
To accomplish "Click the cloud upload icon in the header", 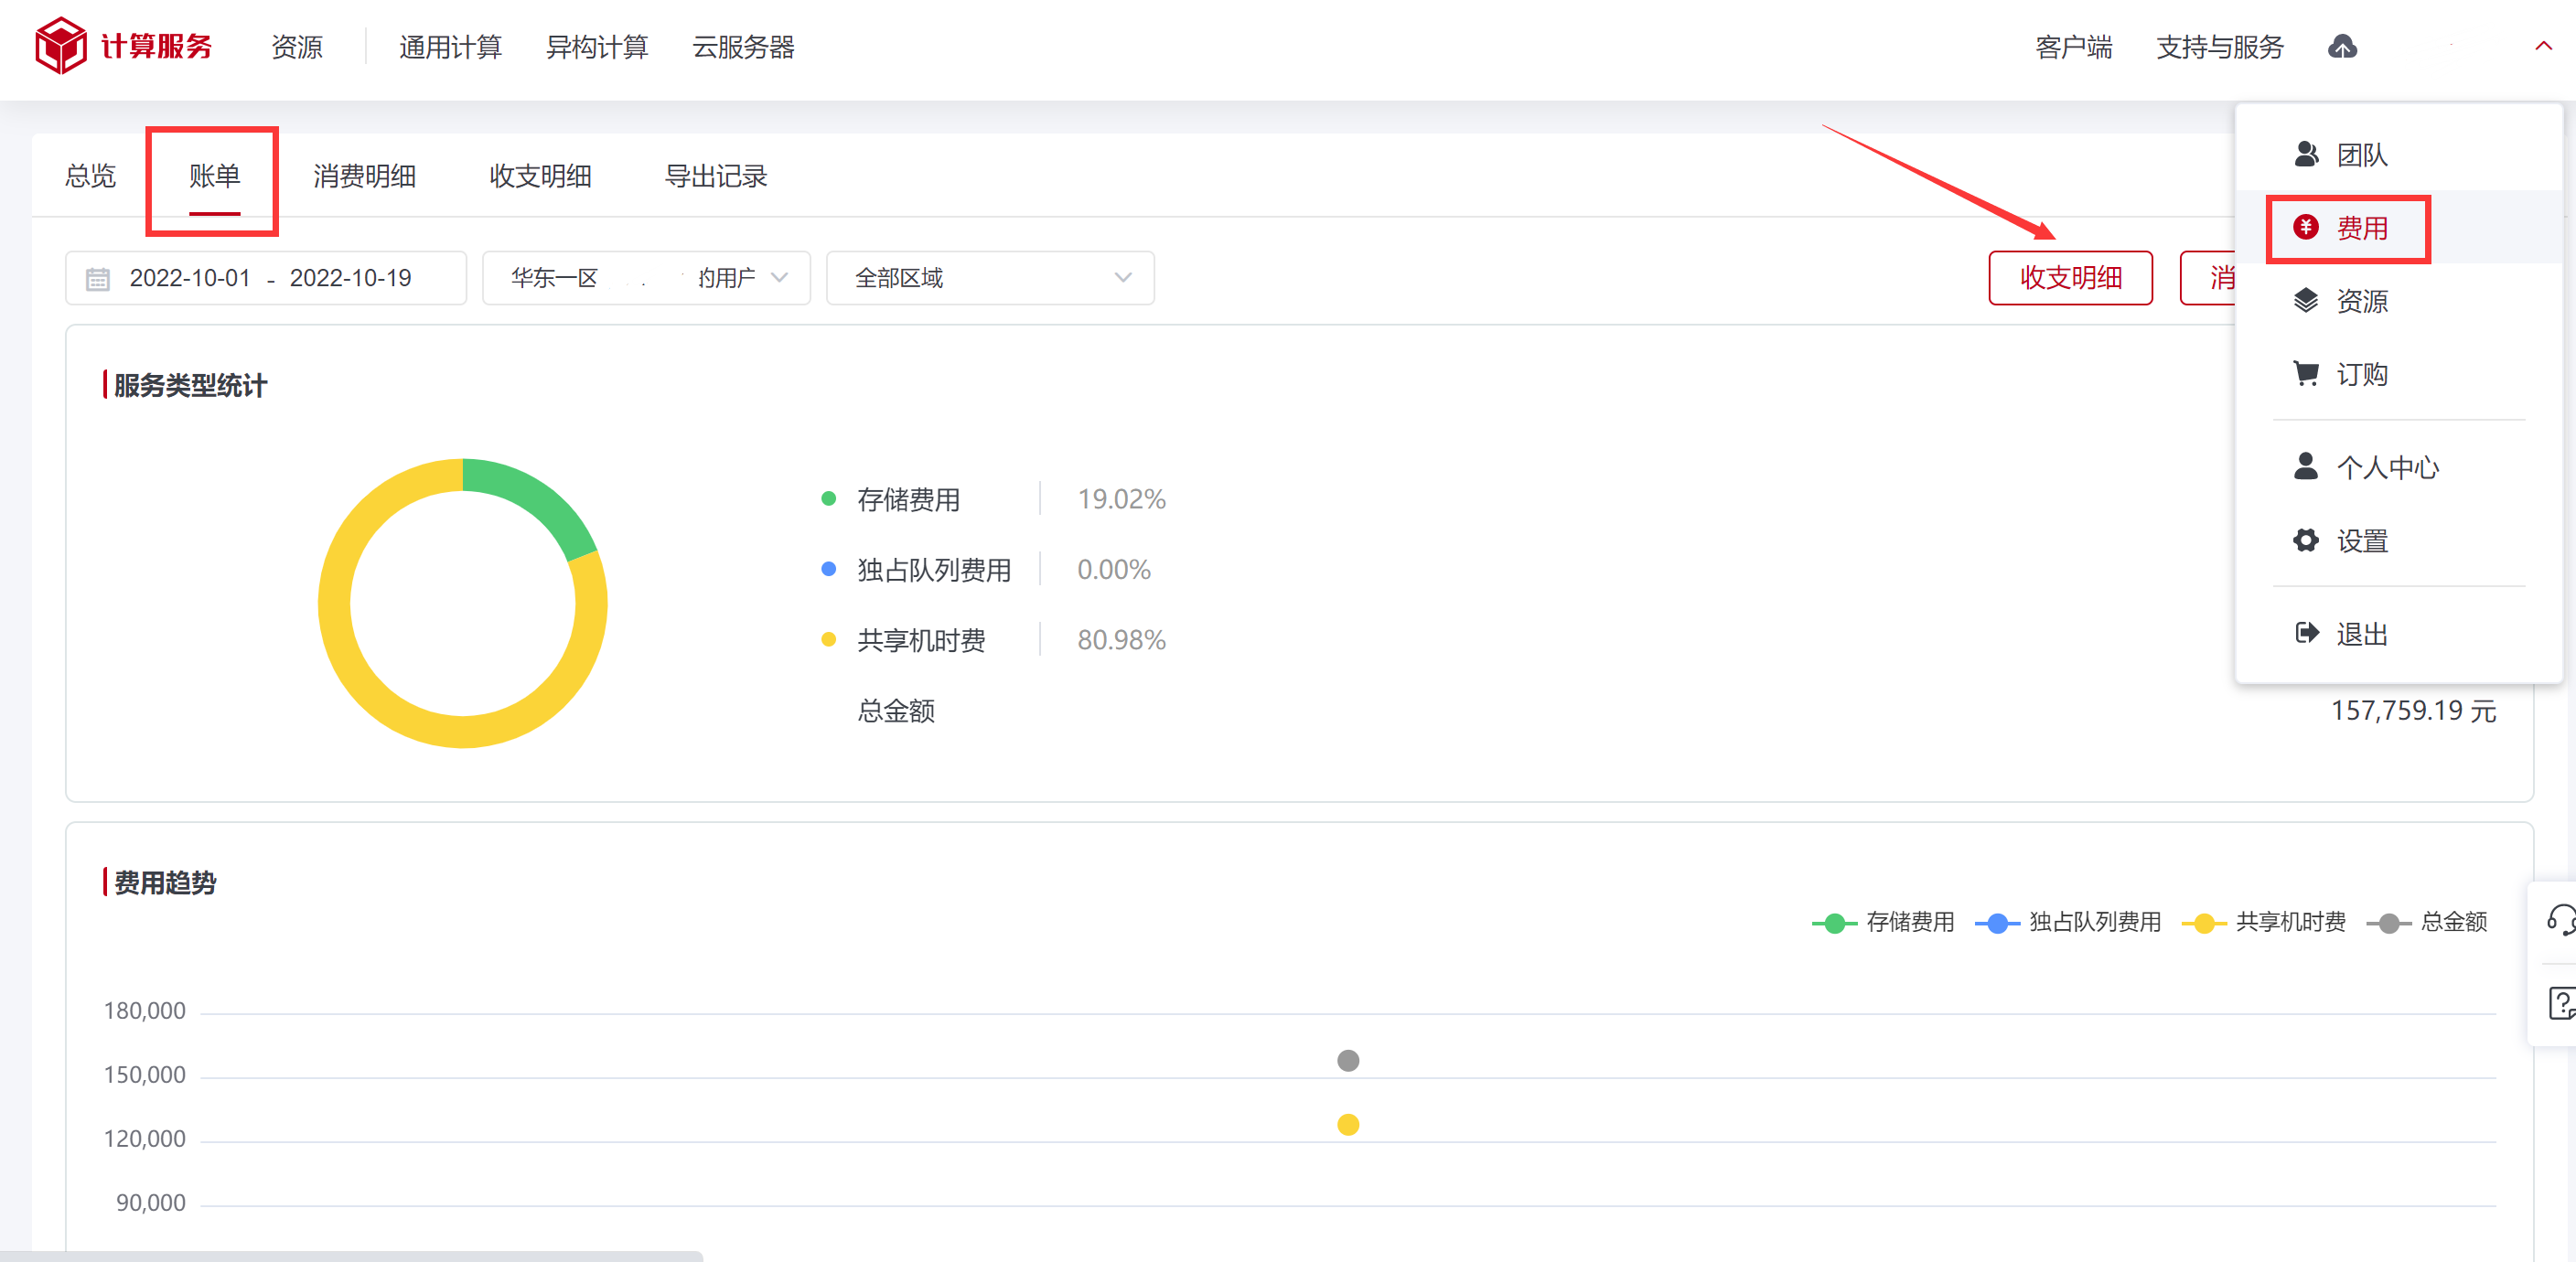I will pos(2342,47).
